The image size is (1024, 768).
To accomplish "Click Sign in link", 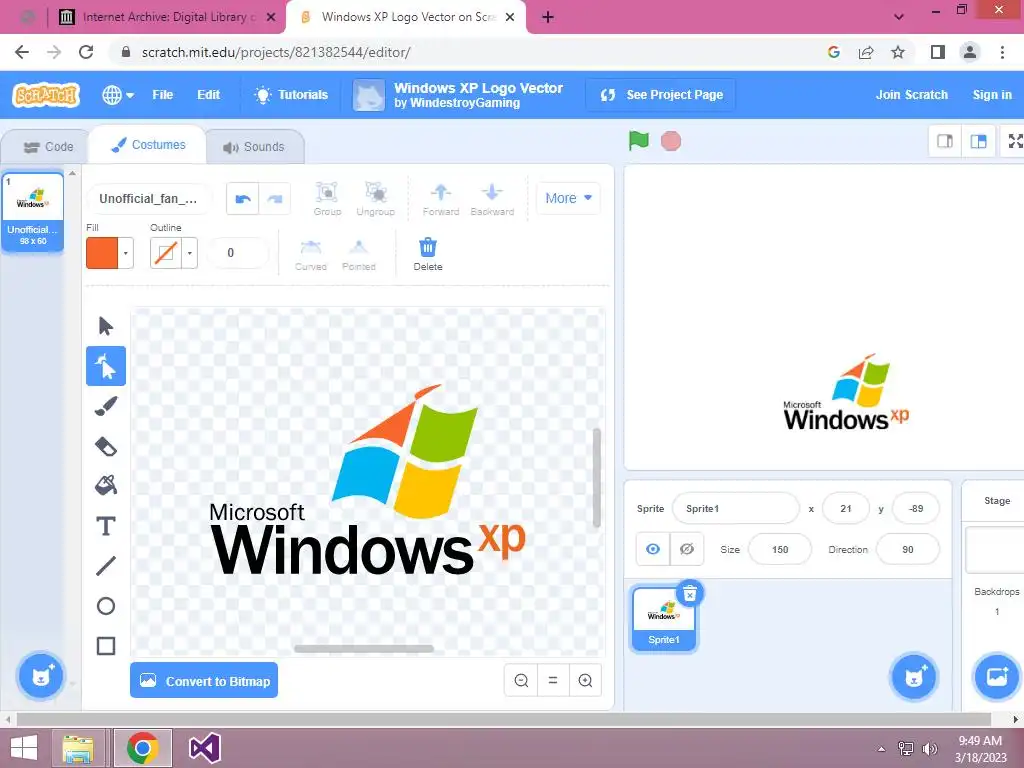I will pyautogui.click(x=991, y=95).
